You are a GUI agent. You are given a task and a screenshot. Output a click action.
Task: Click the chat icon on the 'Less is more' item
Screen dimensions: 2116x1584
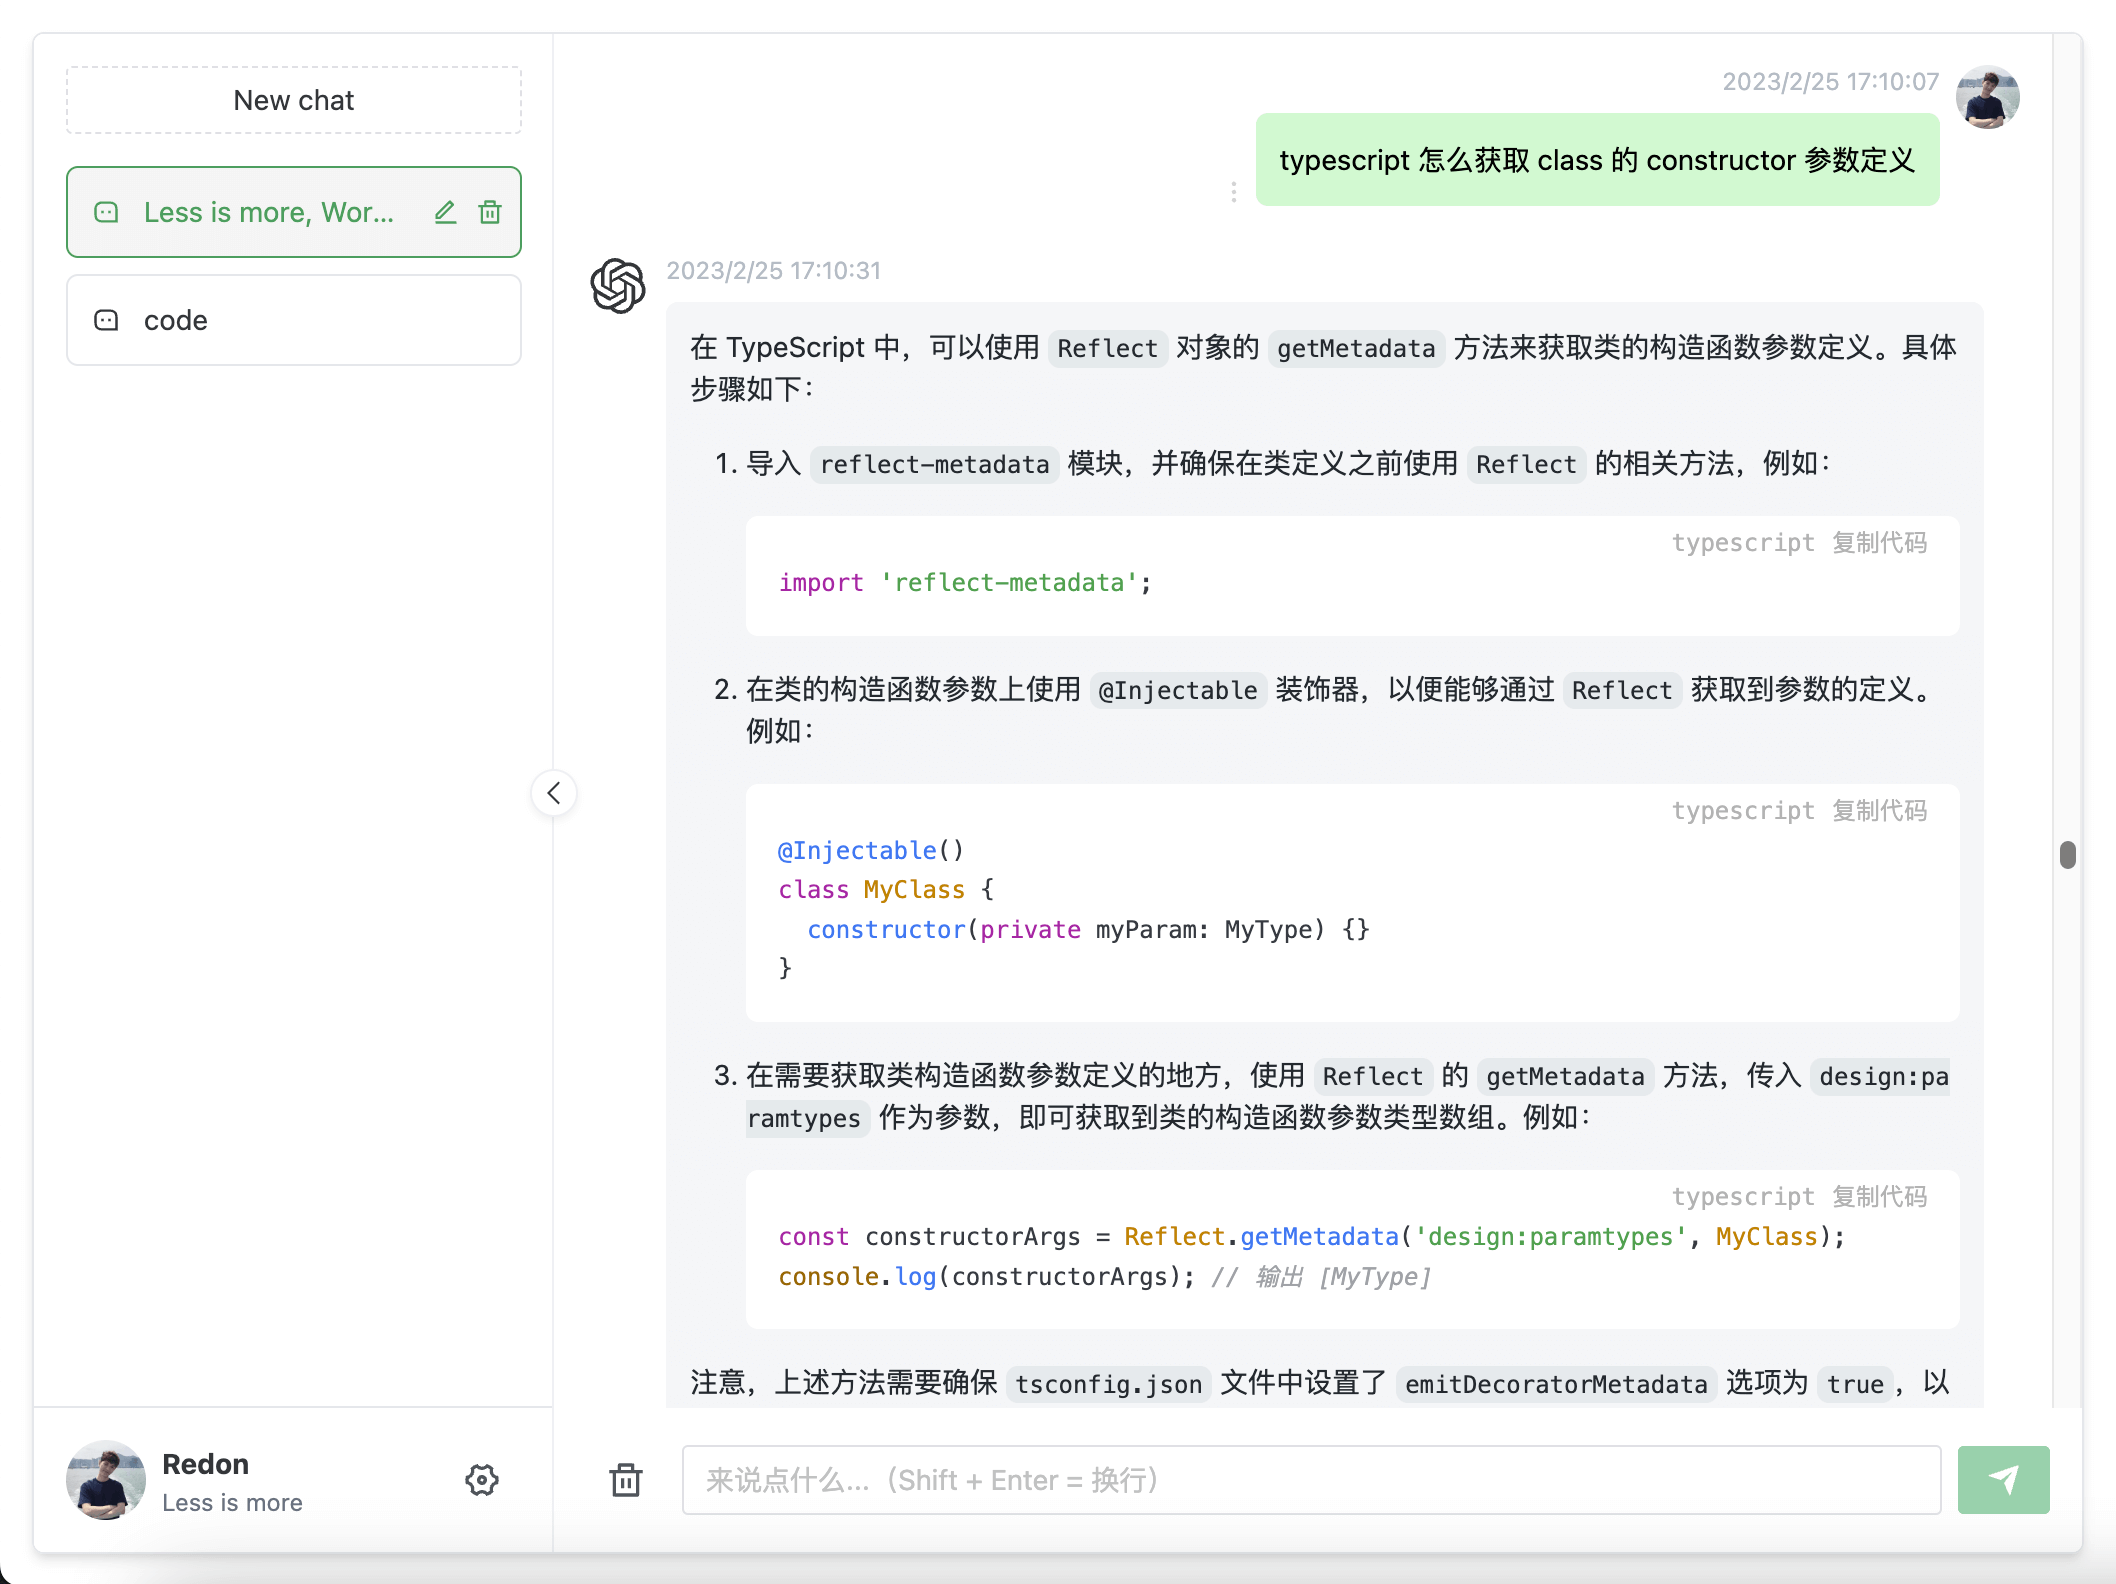click(x=106, y=212)
